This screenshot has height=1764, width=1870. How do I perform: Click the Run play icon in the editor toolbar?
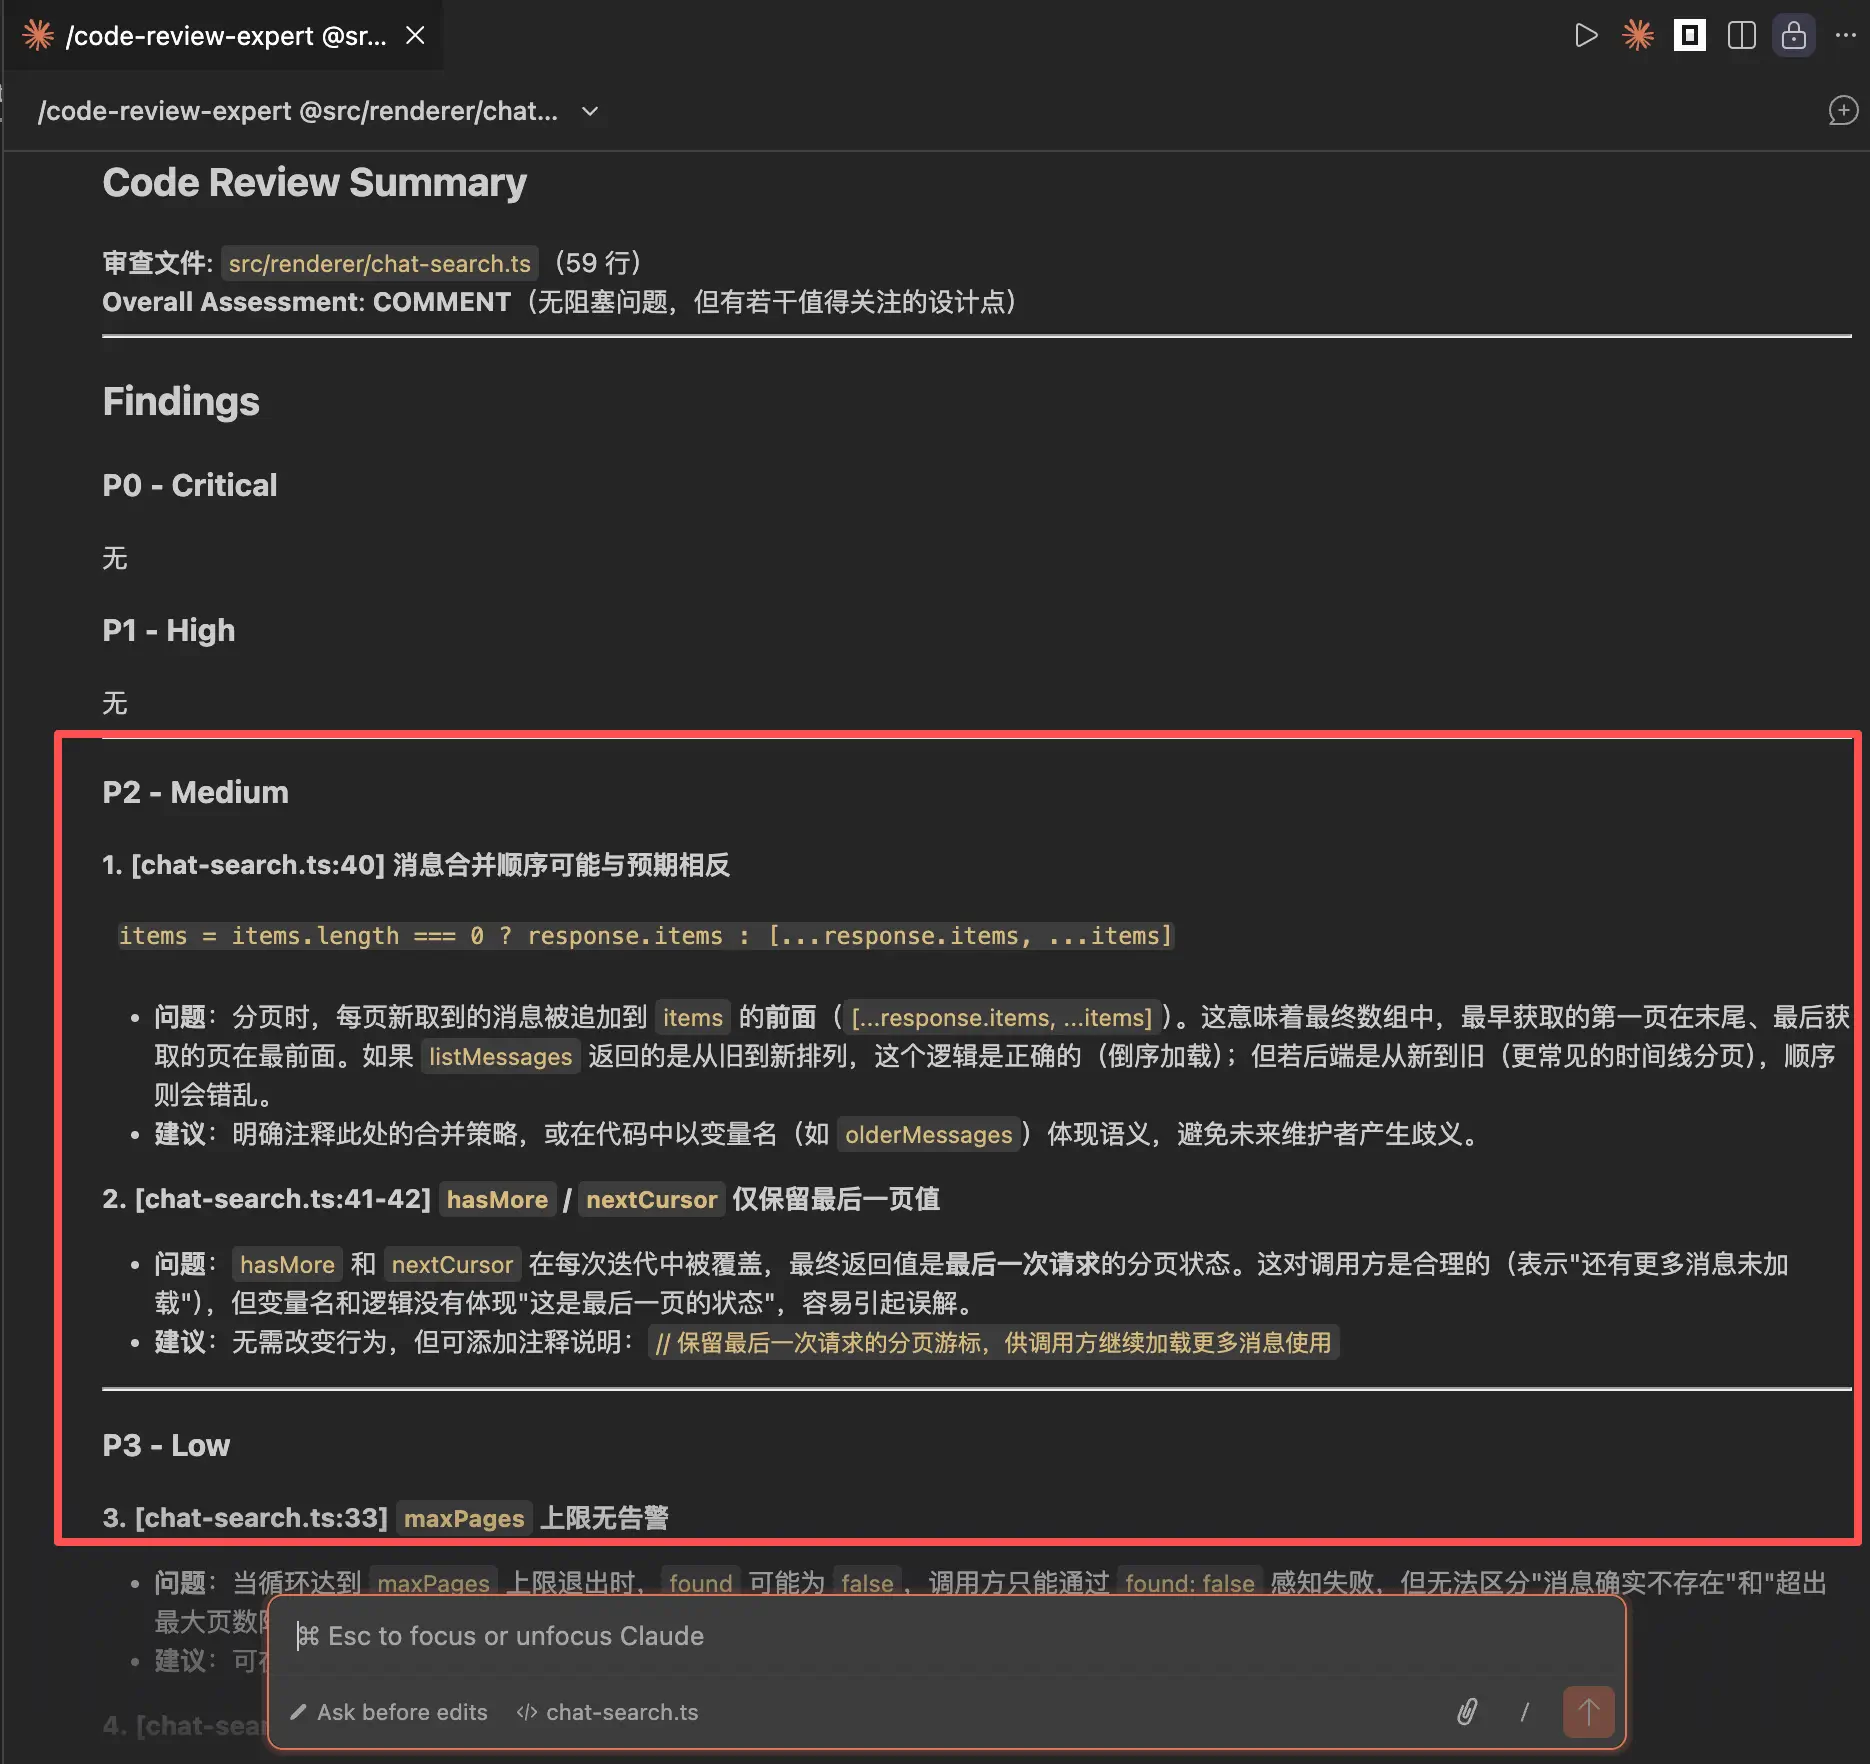1585,36
